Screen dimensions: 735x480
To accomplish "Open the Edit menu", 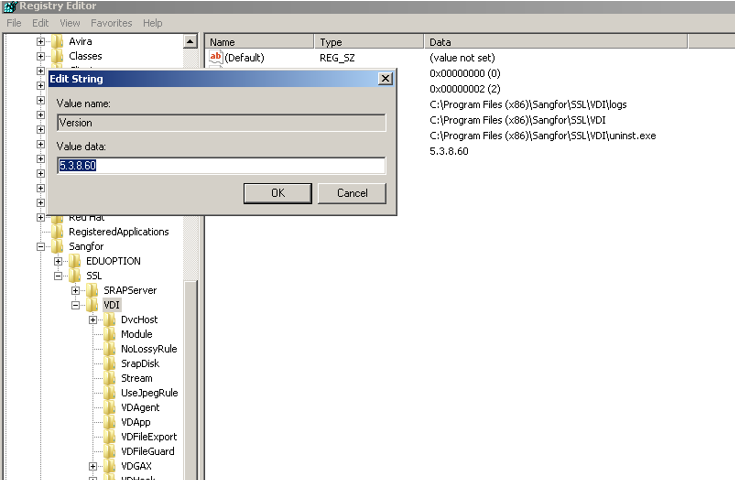I will (40, 23).
